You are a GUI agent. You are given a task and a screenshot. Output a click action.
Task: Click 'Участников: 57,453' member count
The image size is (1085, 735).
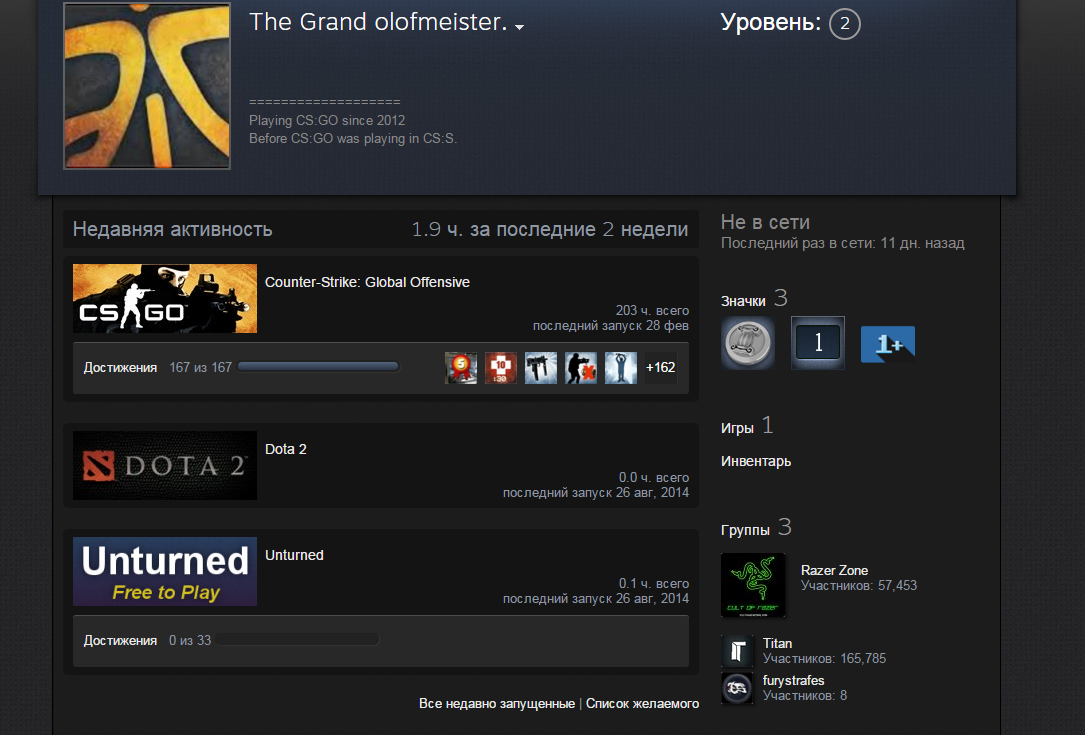coord(859,586)
